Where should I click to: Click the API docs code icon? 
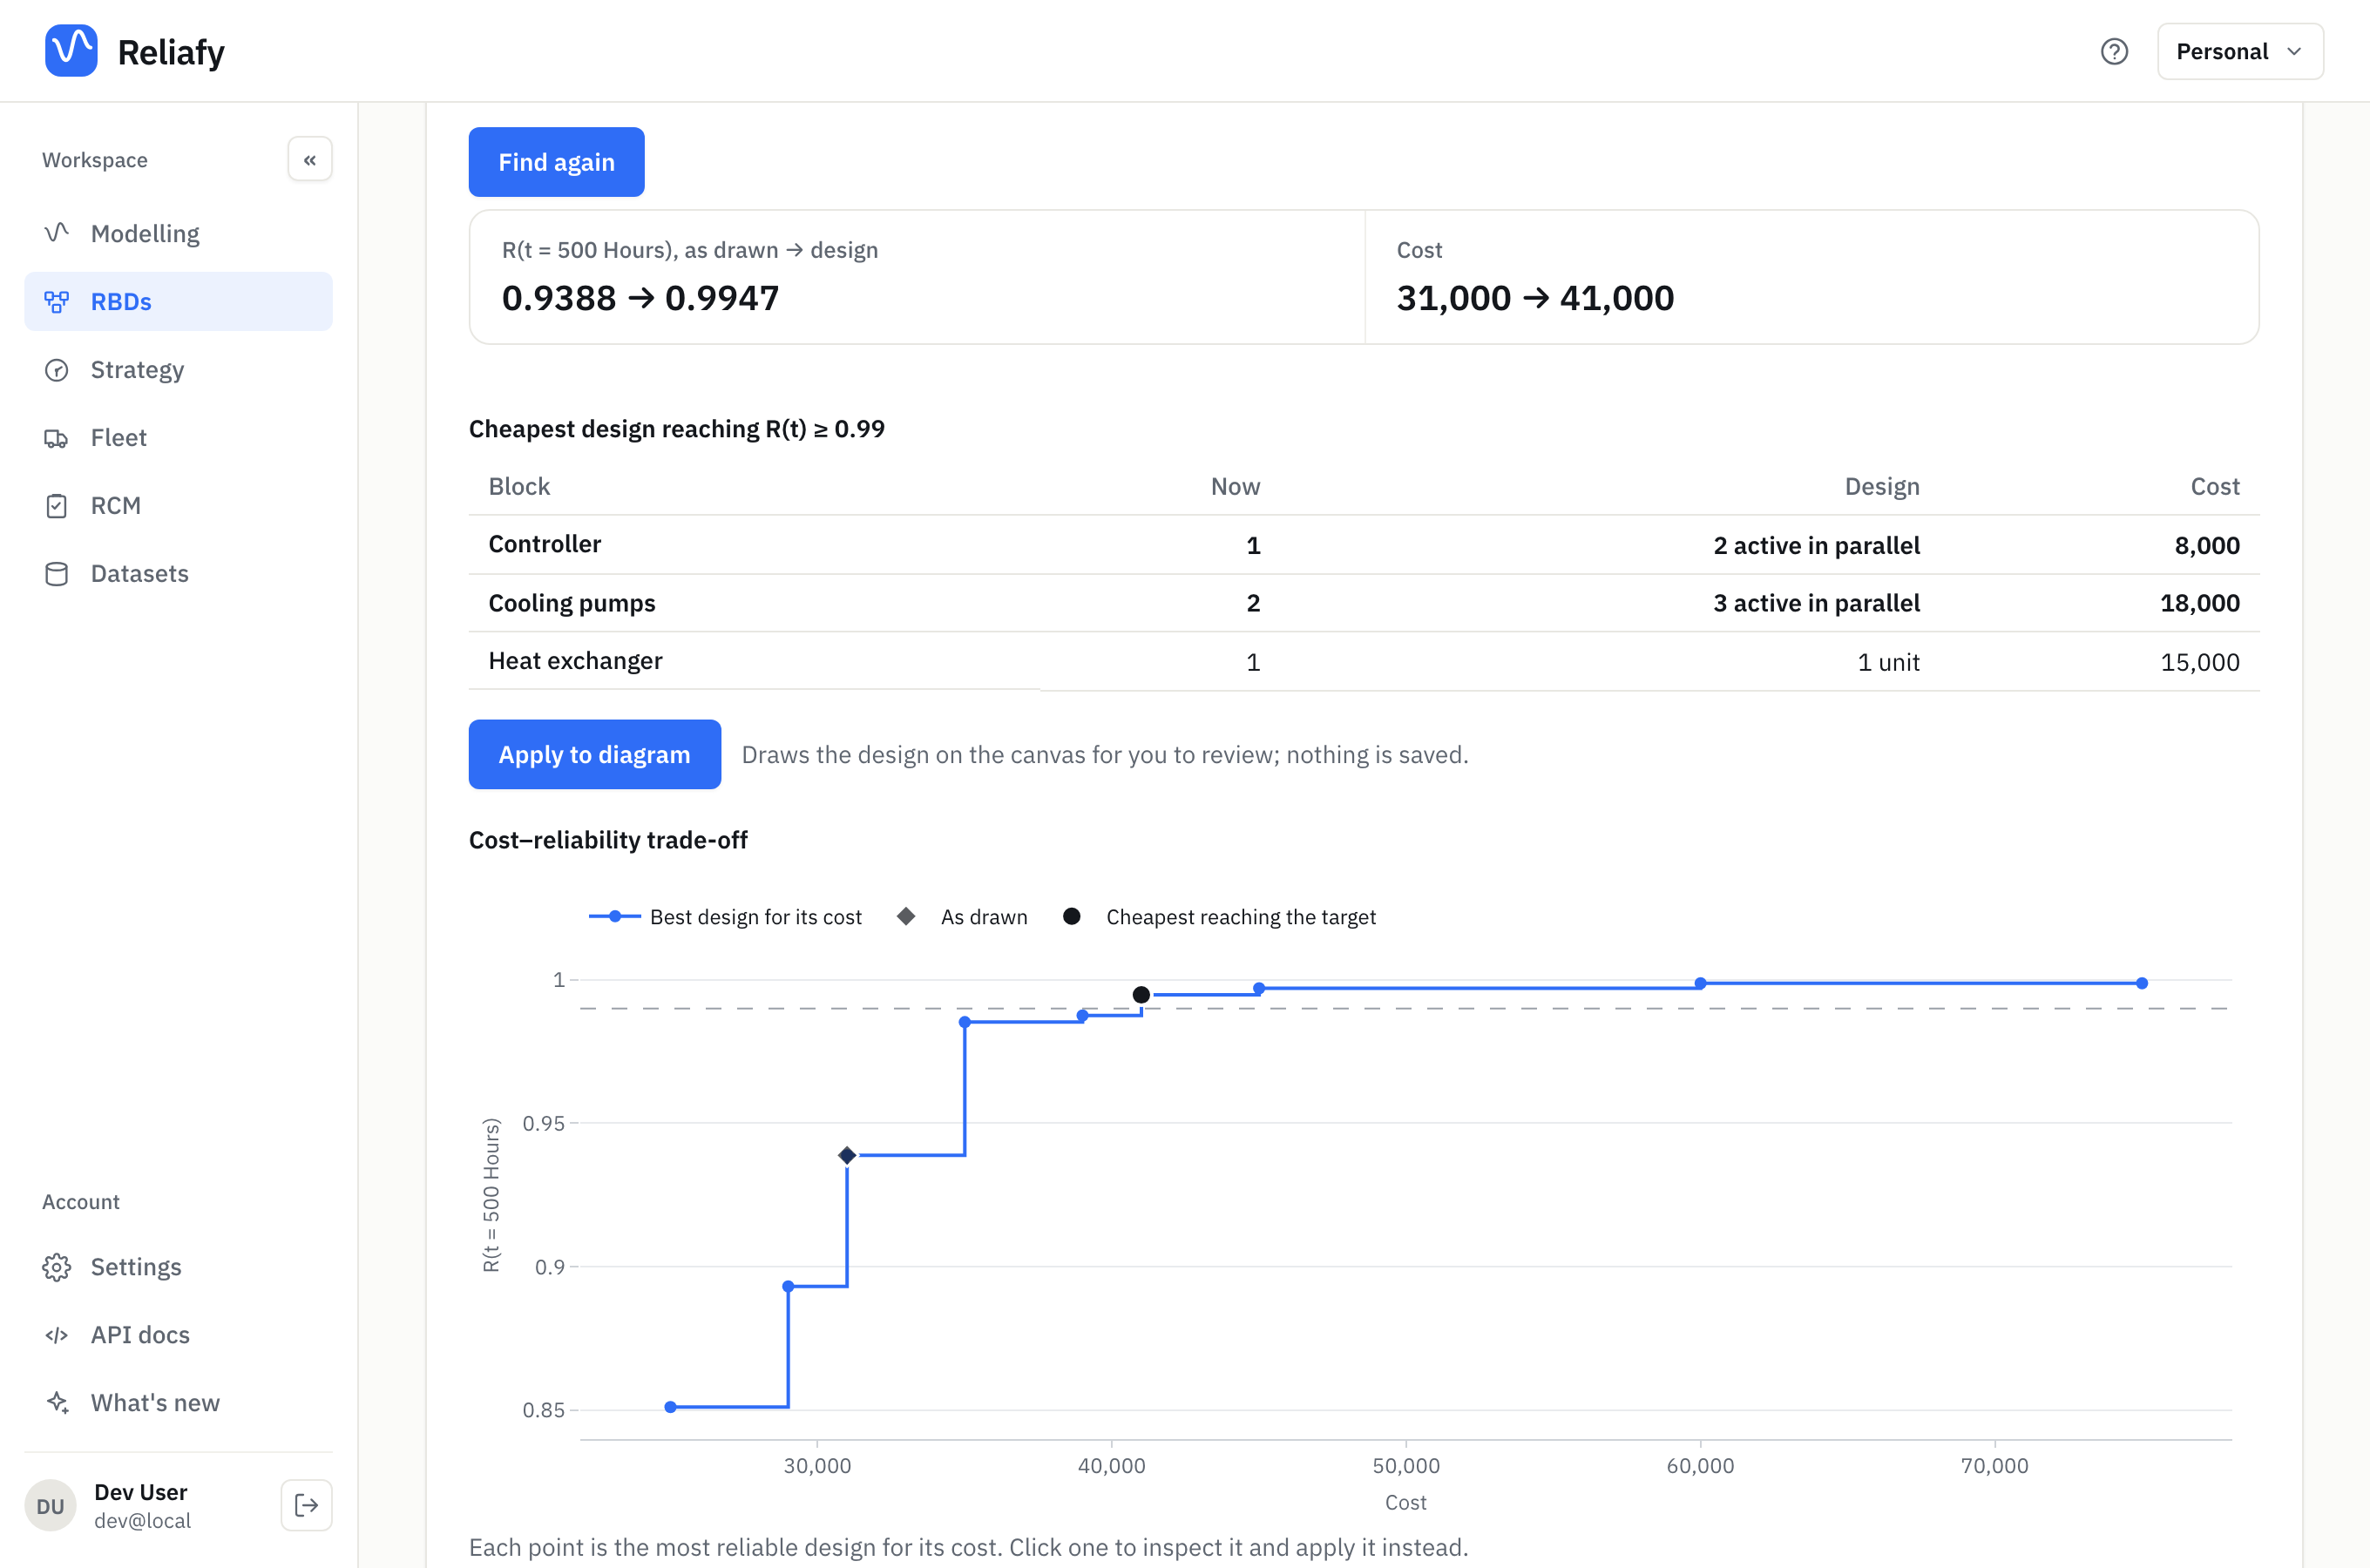57,1335
